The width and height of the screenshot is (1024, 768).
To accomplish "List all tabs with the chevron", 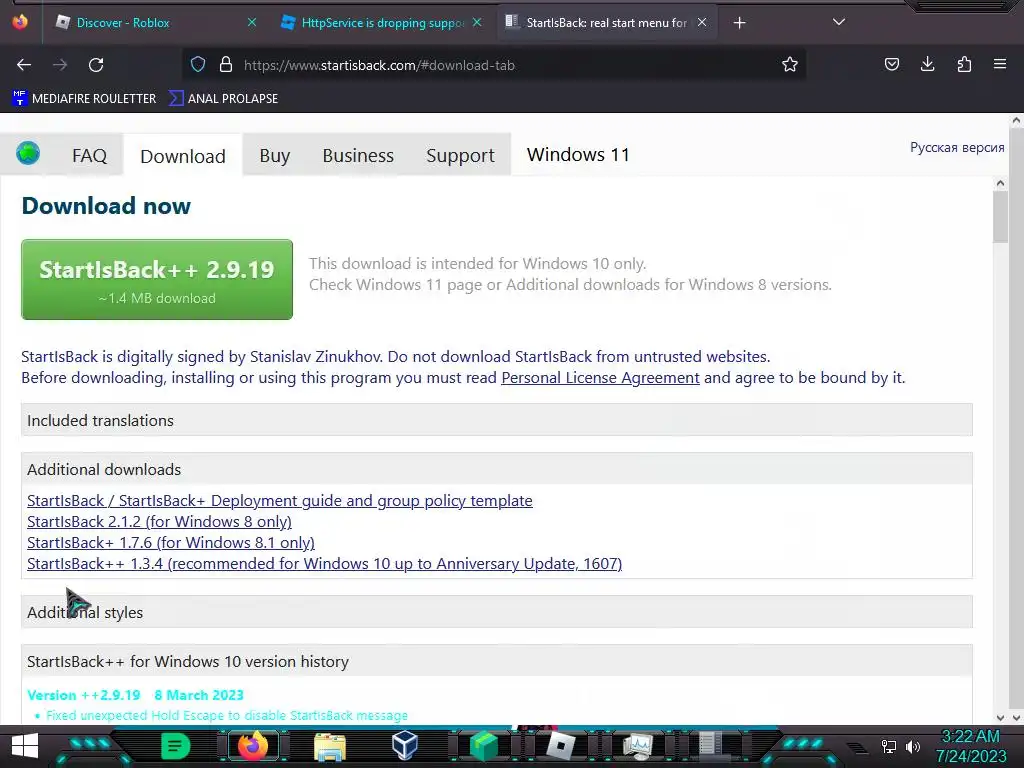I will [x=839, y=22].
